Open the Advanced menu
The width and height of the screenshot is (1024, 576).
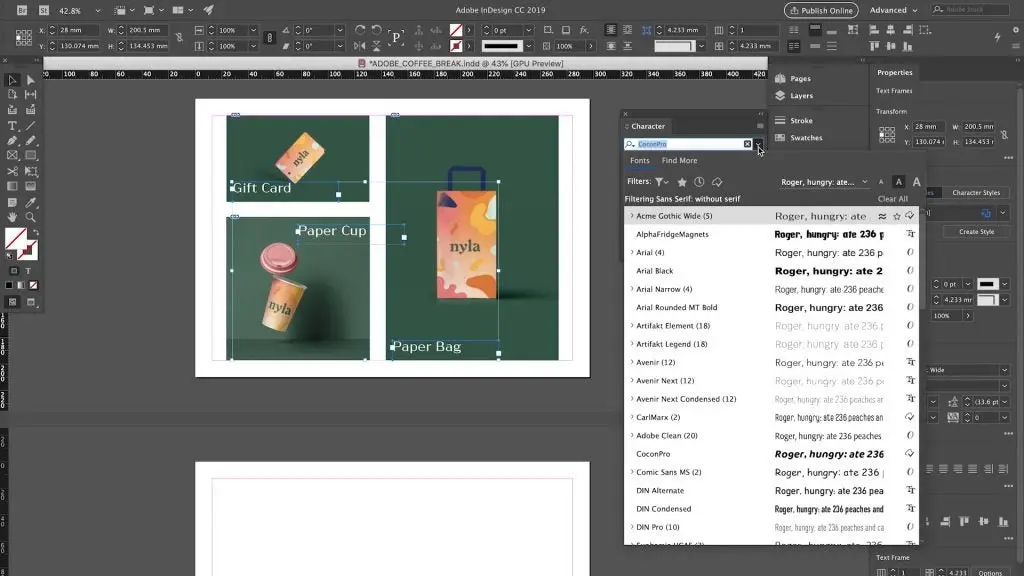point(890,10)
